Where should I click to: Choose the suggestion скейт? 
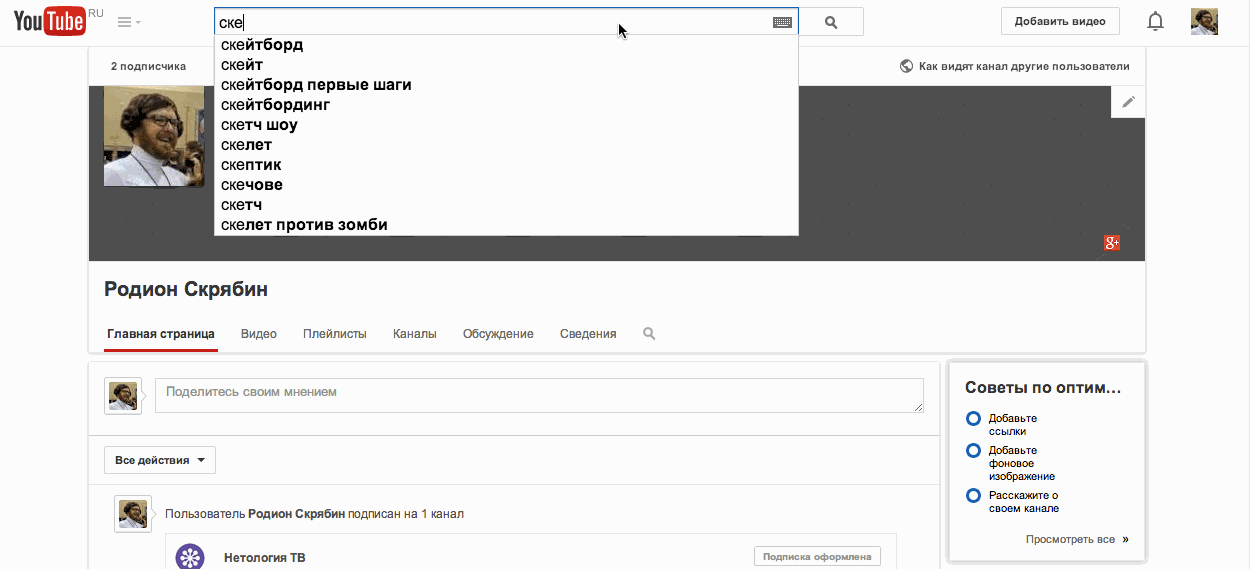click(x=506, y=65)
